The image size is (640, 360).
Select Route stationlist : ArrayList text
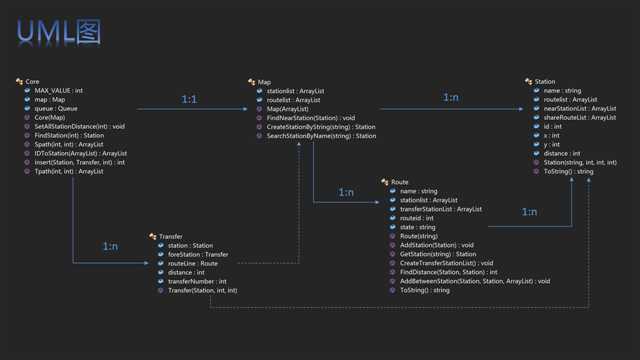click(429, 200)
